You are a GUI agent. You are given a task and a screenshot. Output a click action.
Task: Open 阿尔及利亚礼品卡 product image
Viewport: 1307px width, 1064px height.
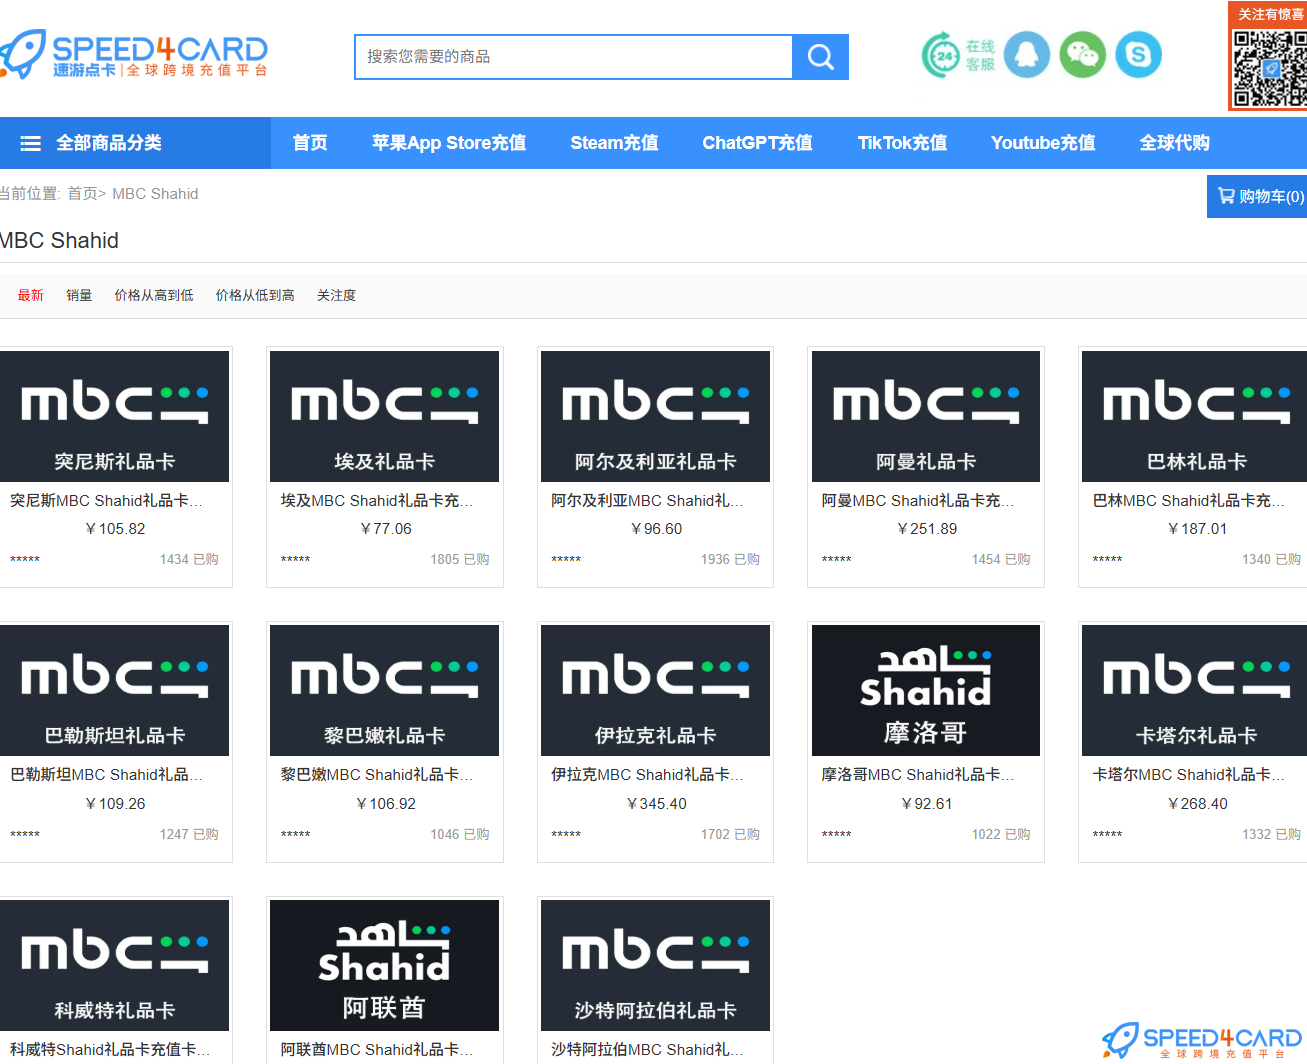(x=655, y=416)
